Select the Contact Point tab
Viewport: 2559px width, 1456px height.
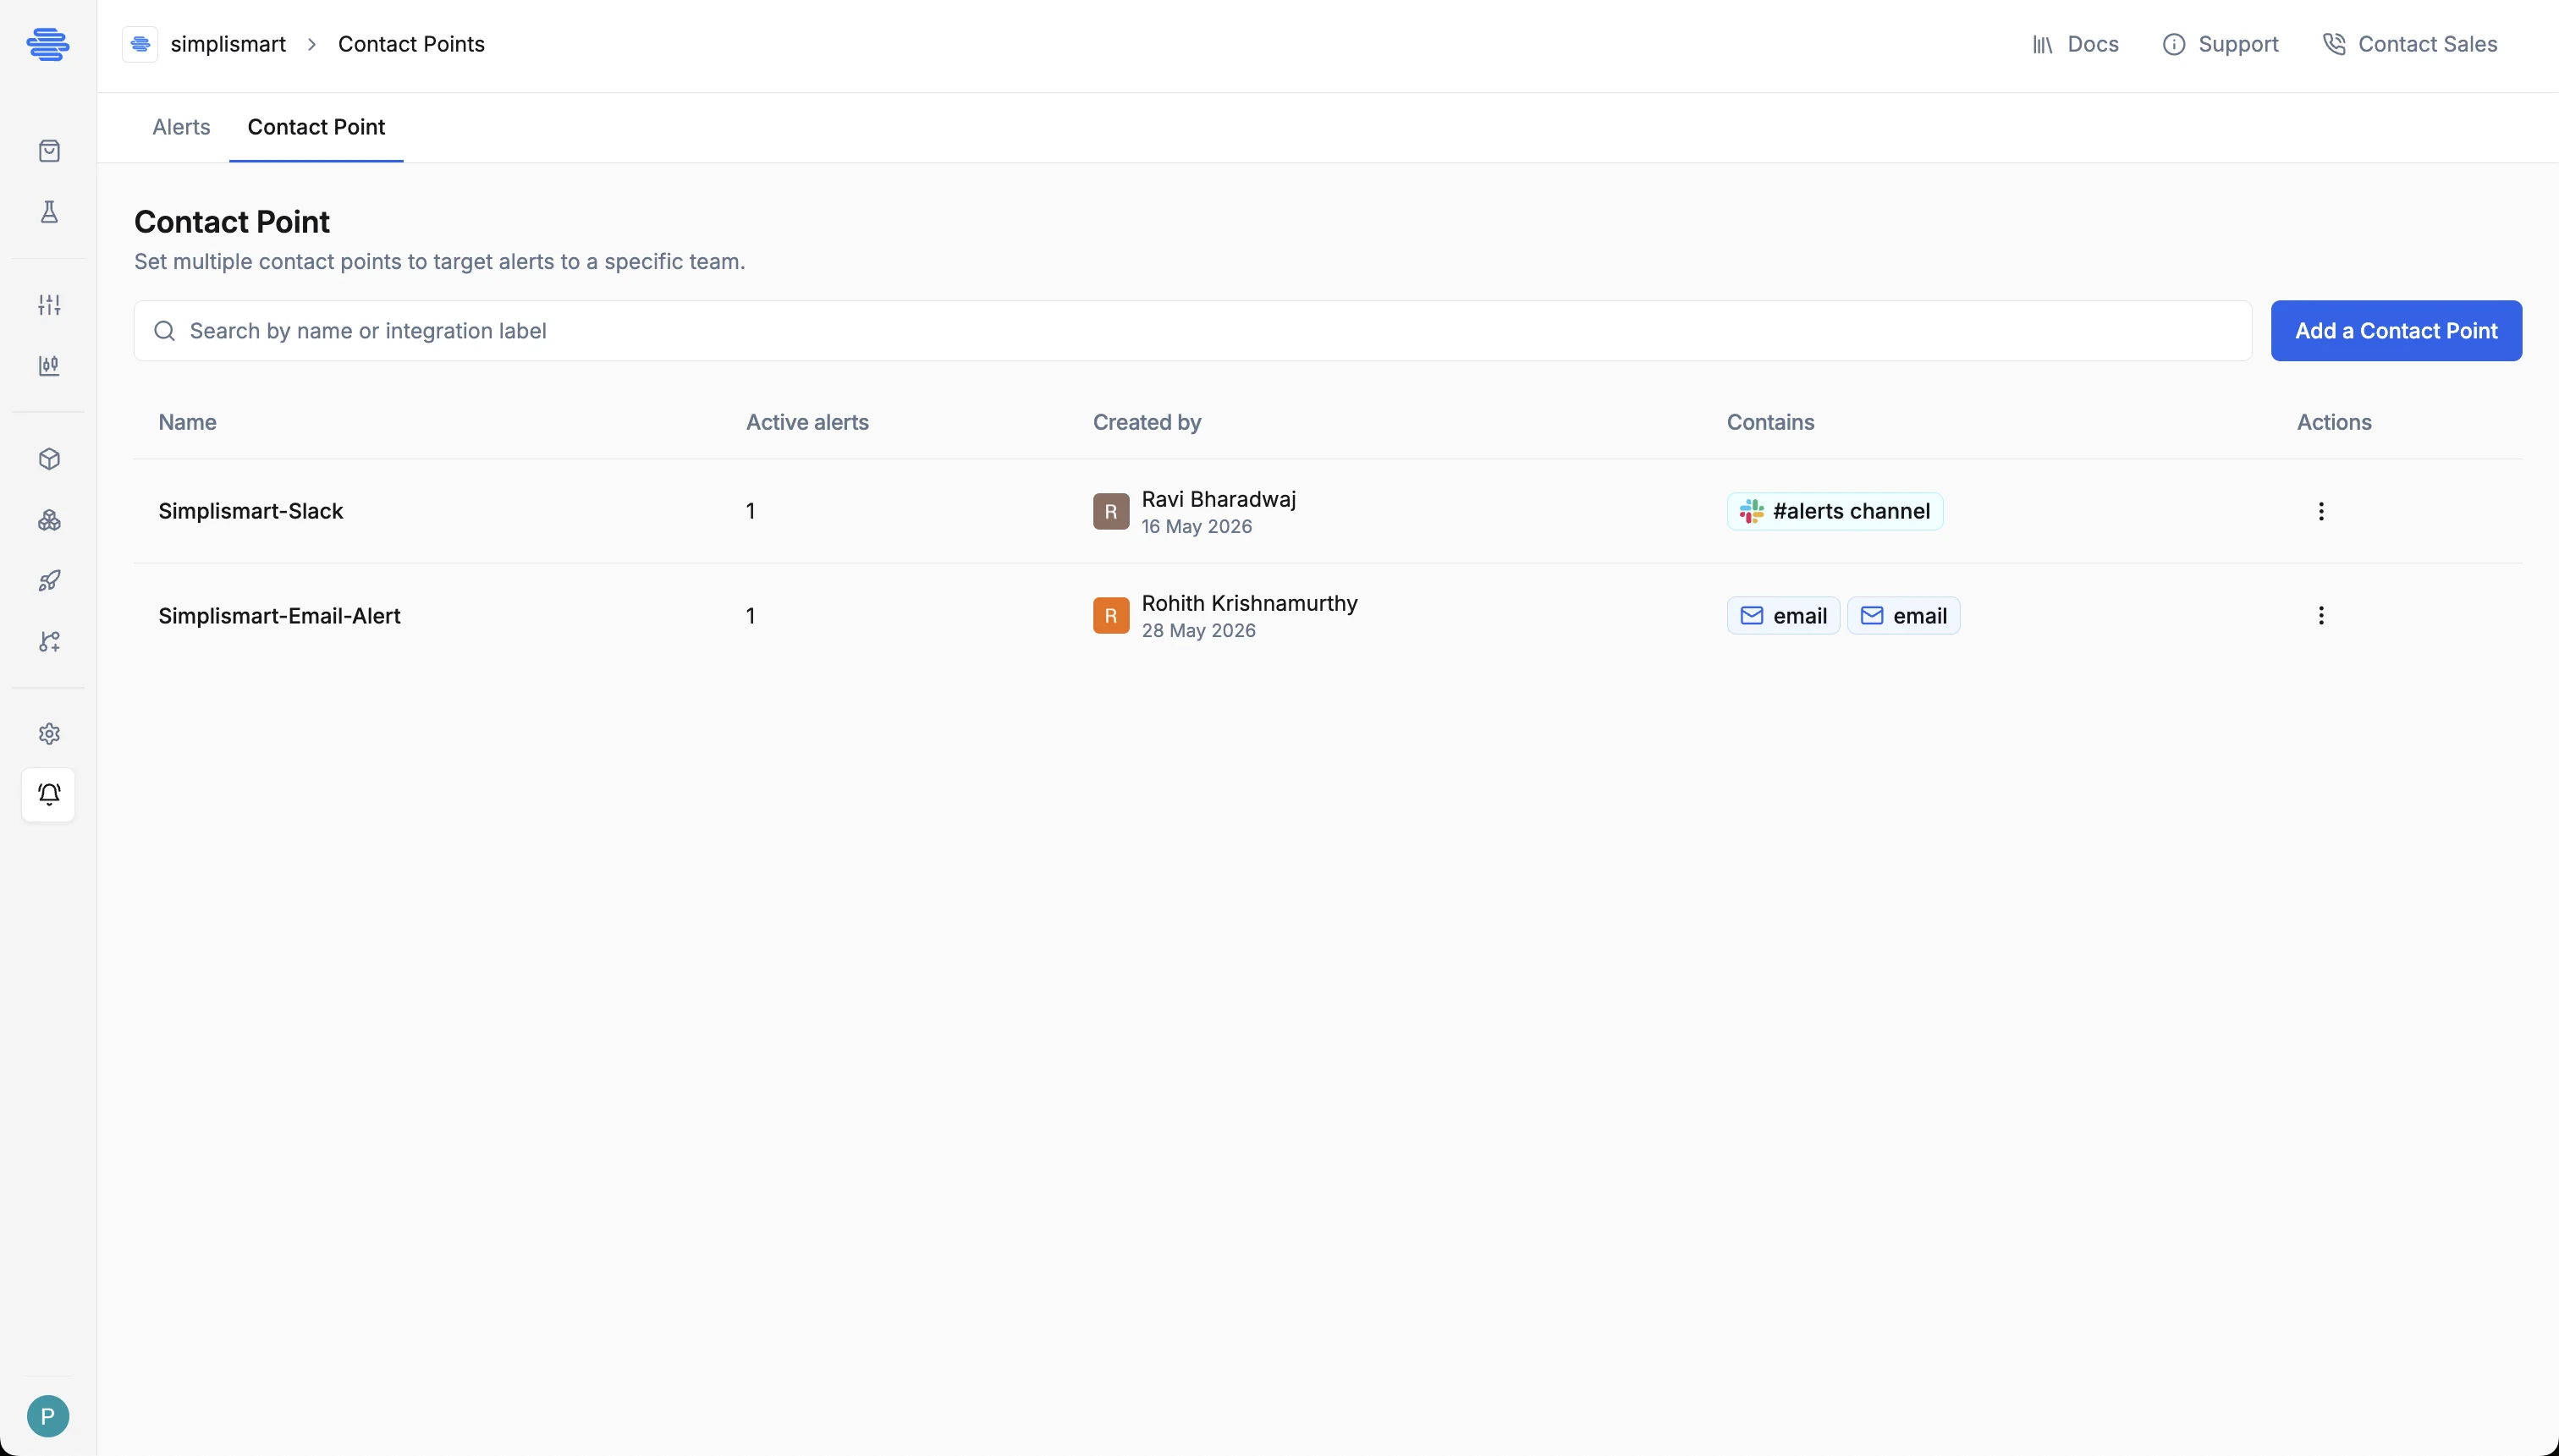click(x=316, y=127)
